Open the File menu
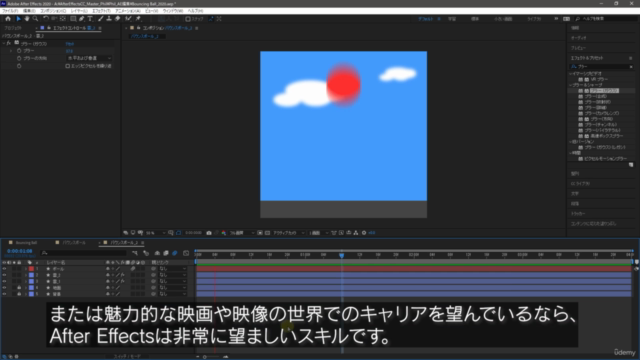 coord(10,11)
